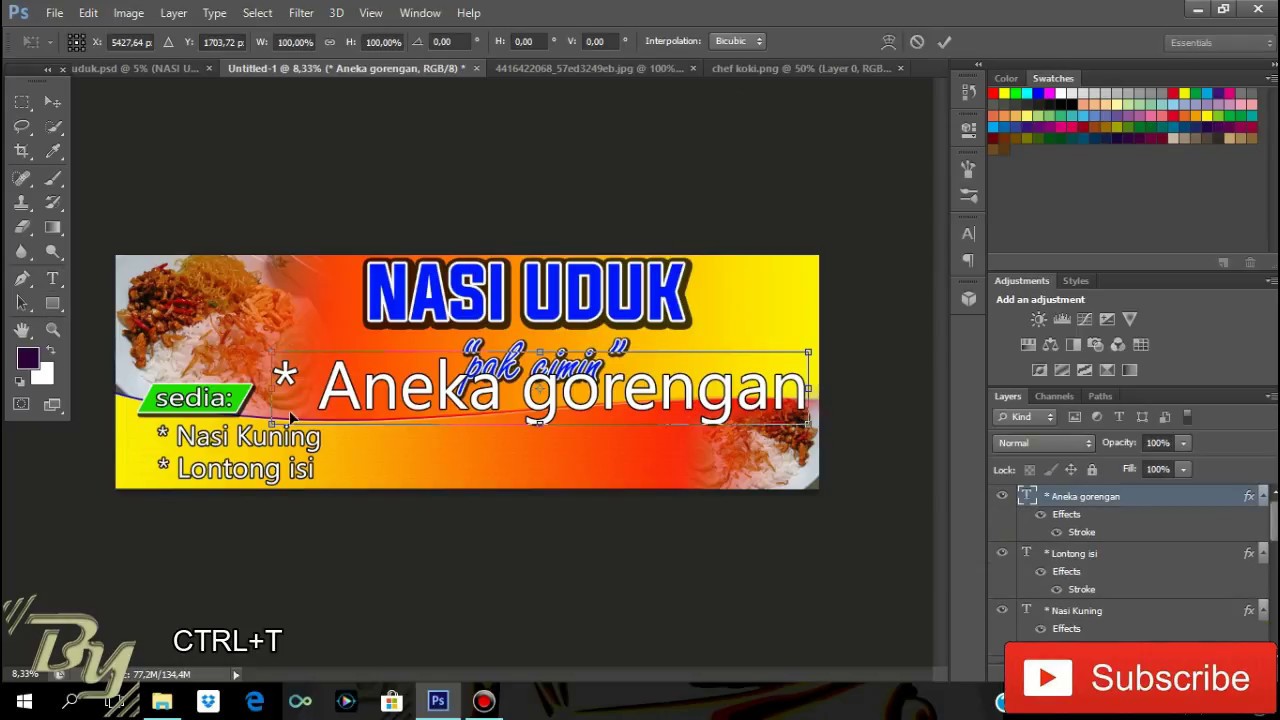Viewport: 1280px width, 720px height.
Task: Switch to the Channels tab
Action: pyautogui.click(x=1054, y=396)
